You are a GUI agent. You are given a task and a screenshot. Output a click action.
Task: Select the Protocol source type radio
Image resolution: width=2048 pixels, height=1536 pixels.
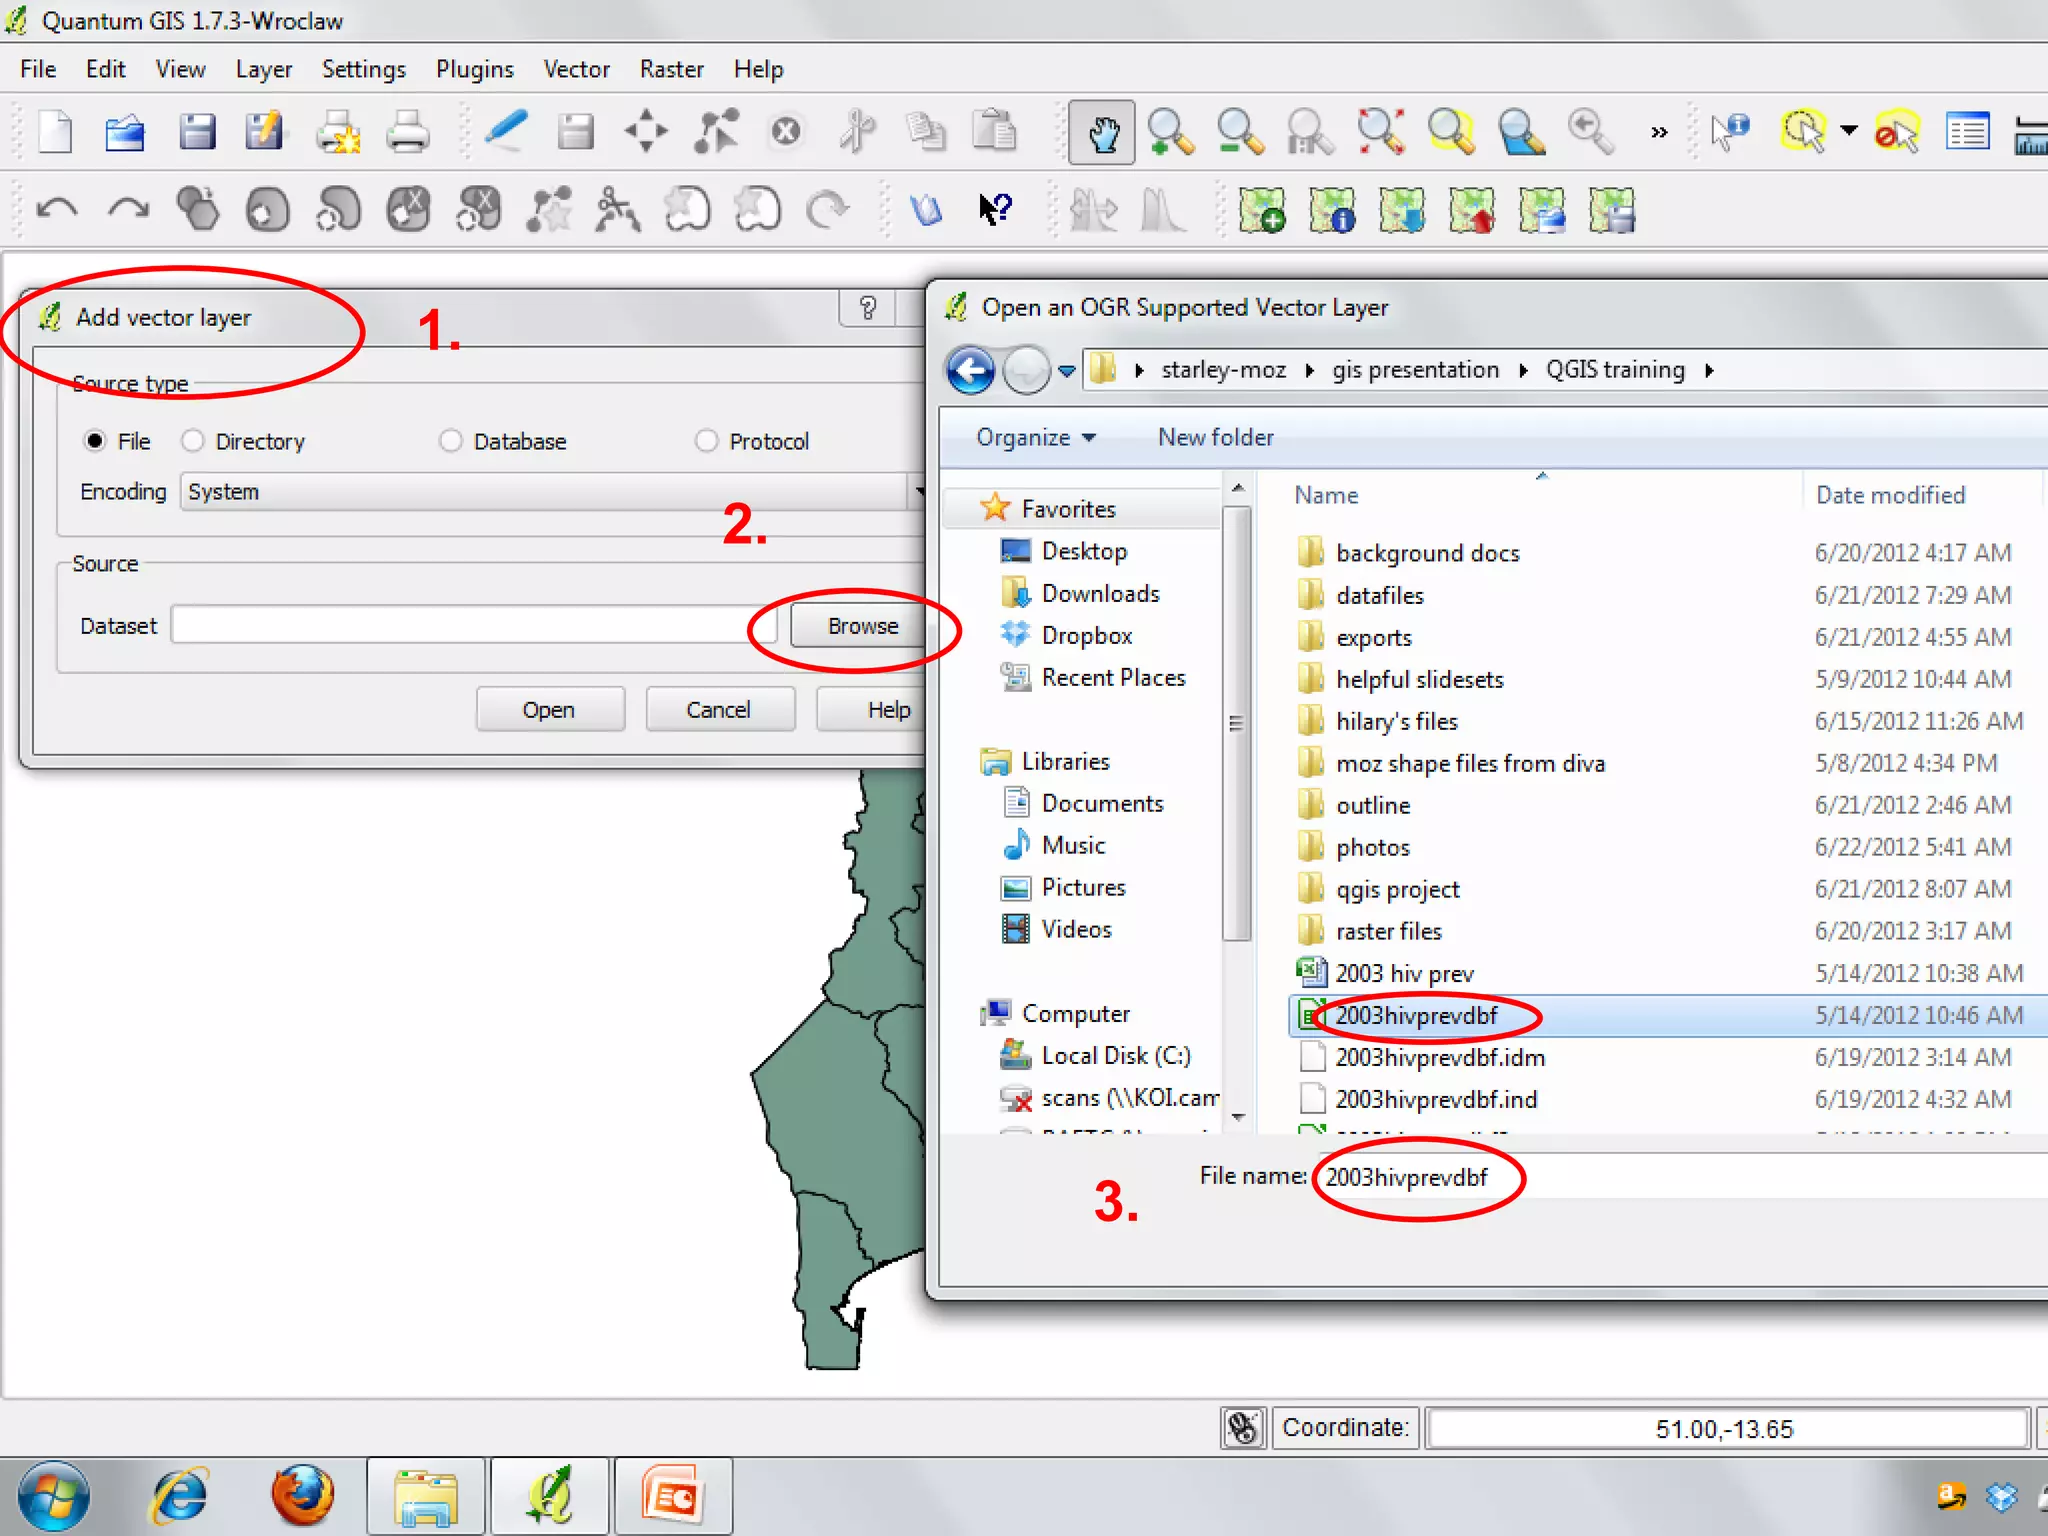707,441
